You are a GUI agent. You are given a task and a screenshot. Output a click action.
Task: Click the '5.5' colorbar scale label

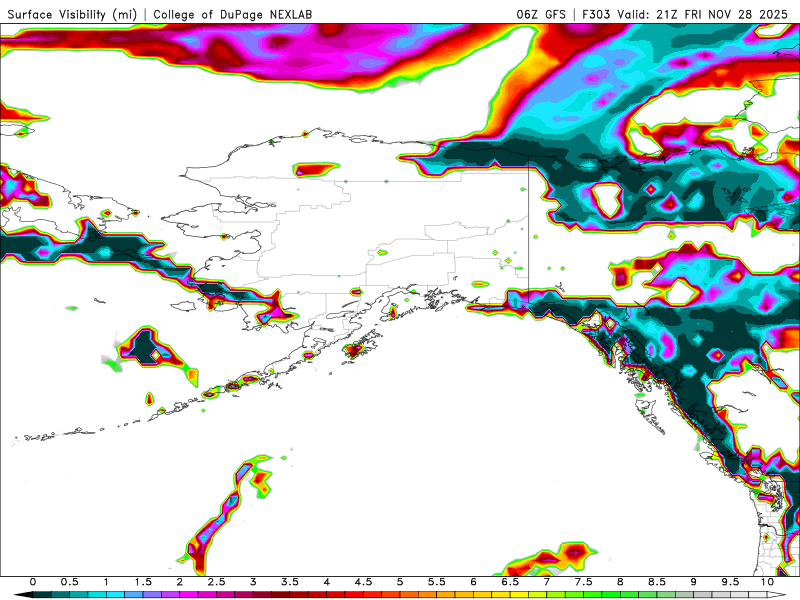point(437,582)
